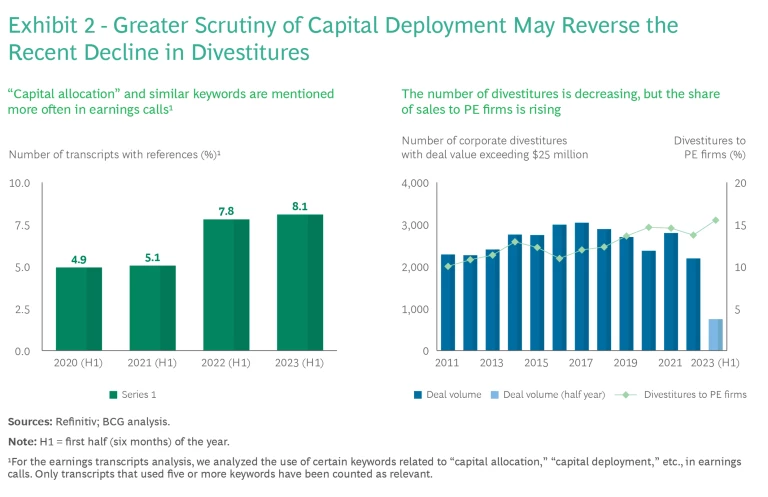Click the 2019 x-axis label
The image size is (768, 497).
[626, 362]
